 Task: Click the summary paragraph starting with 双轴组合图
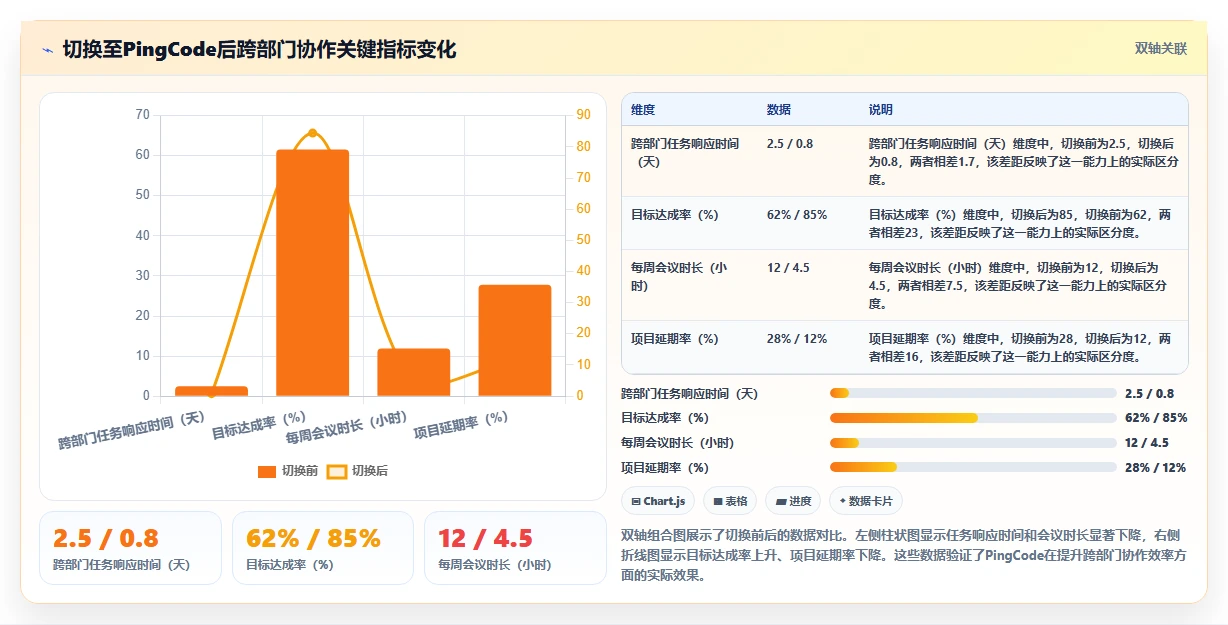pos(904,555)
